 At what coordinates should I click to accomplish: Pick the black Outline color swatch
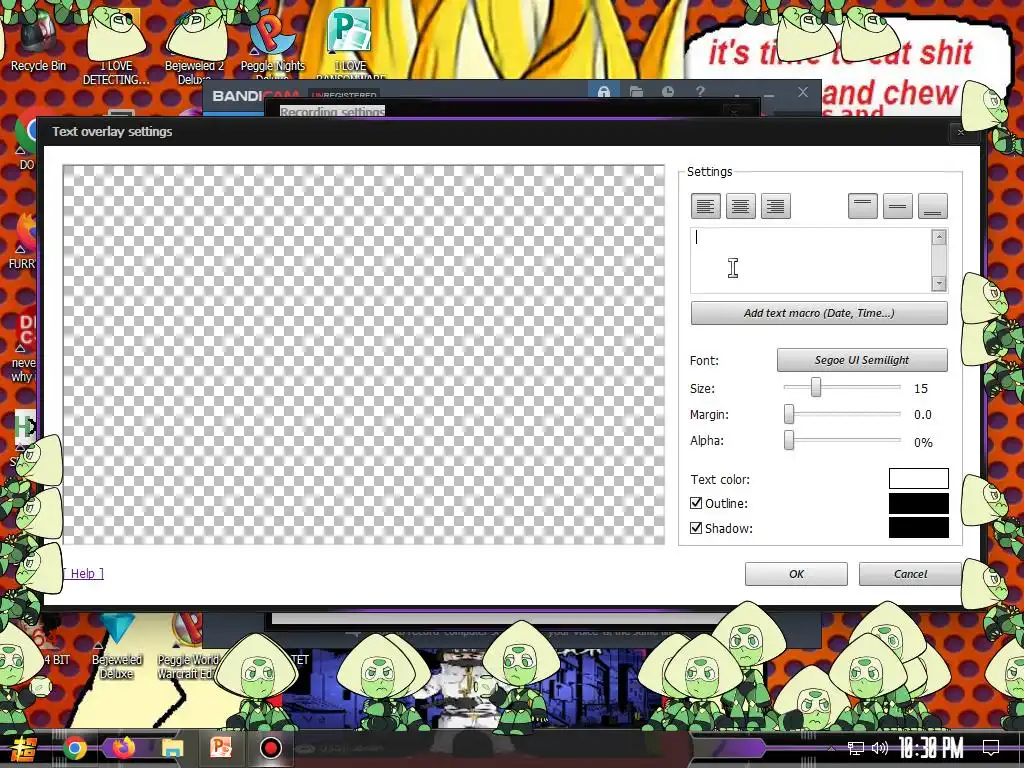[918, 504]
